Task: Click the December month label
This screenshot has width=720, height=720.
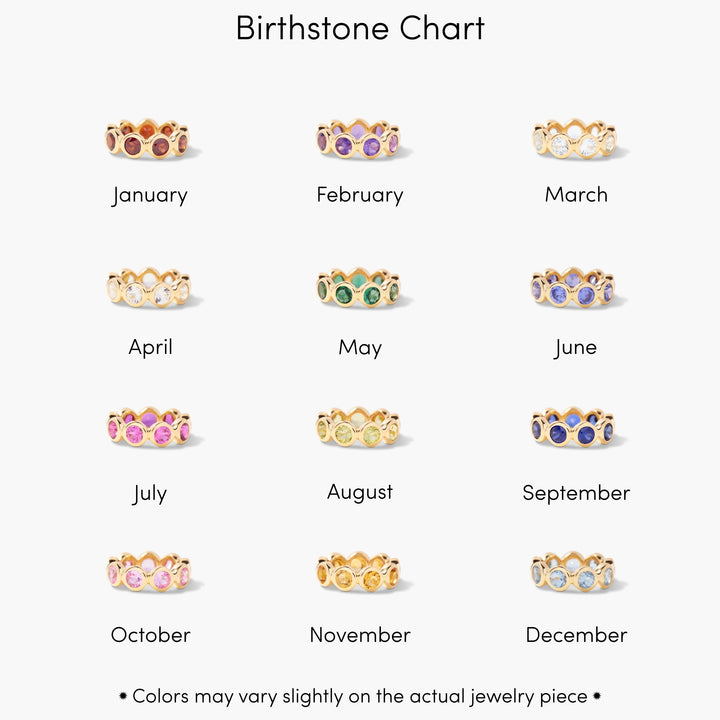Action: [576, 635]
